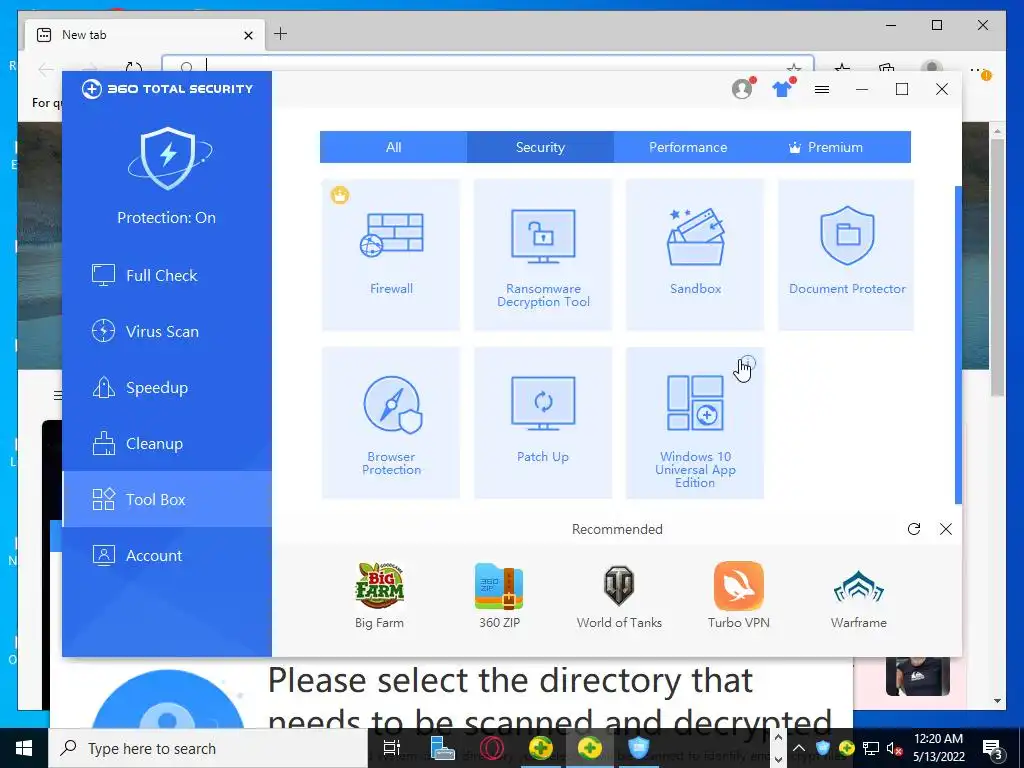Open notification center on taskbar

(993, 748)
